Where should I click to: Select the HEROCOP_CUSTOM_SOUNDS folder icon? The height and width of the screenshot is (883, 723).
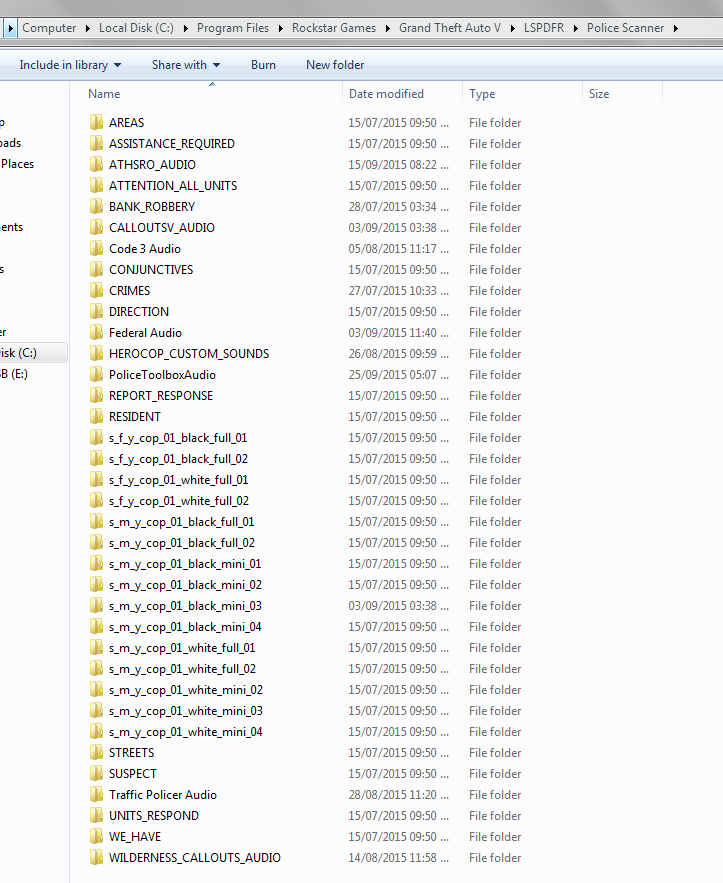(x=96, y=354)
